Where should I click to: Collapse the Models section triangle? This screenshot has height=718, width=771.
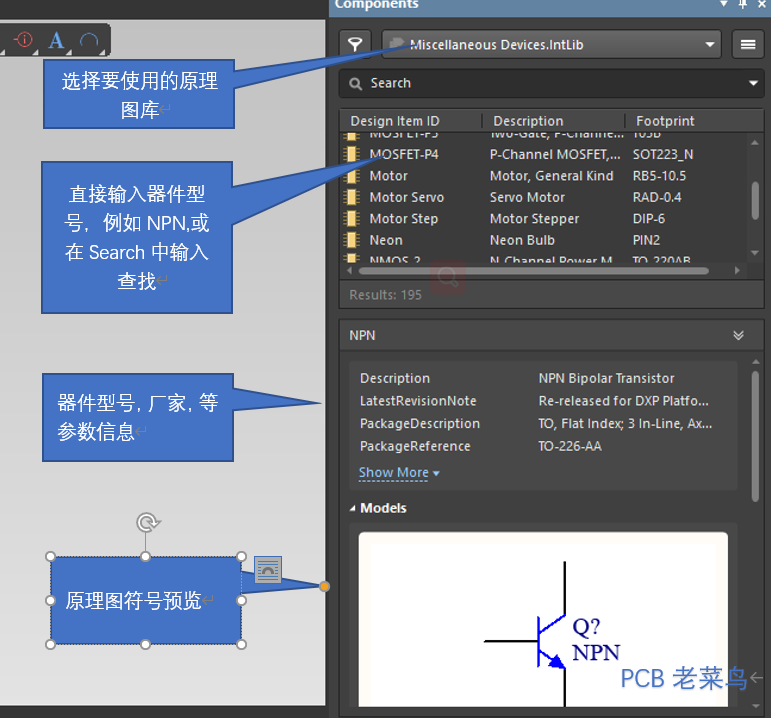(353, 509)
